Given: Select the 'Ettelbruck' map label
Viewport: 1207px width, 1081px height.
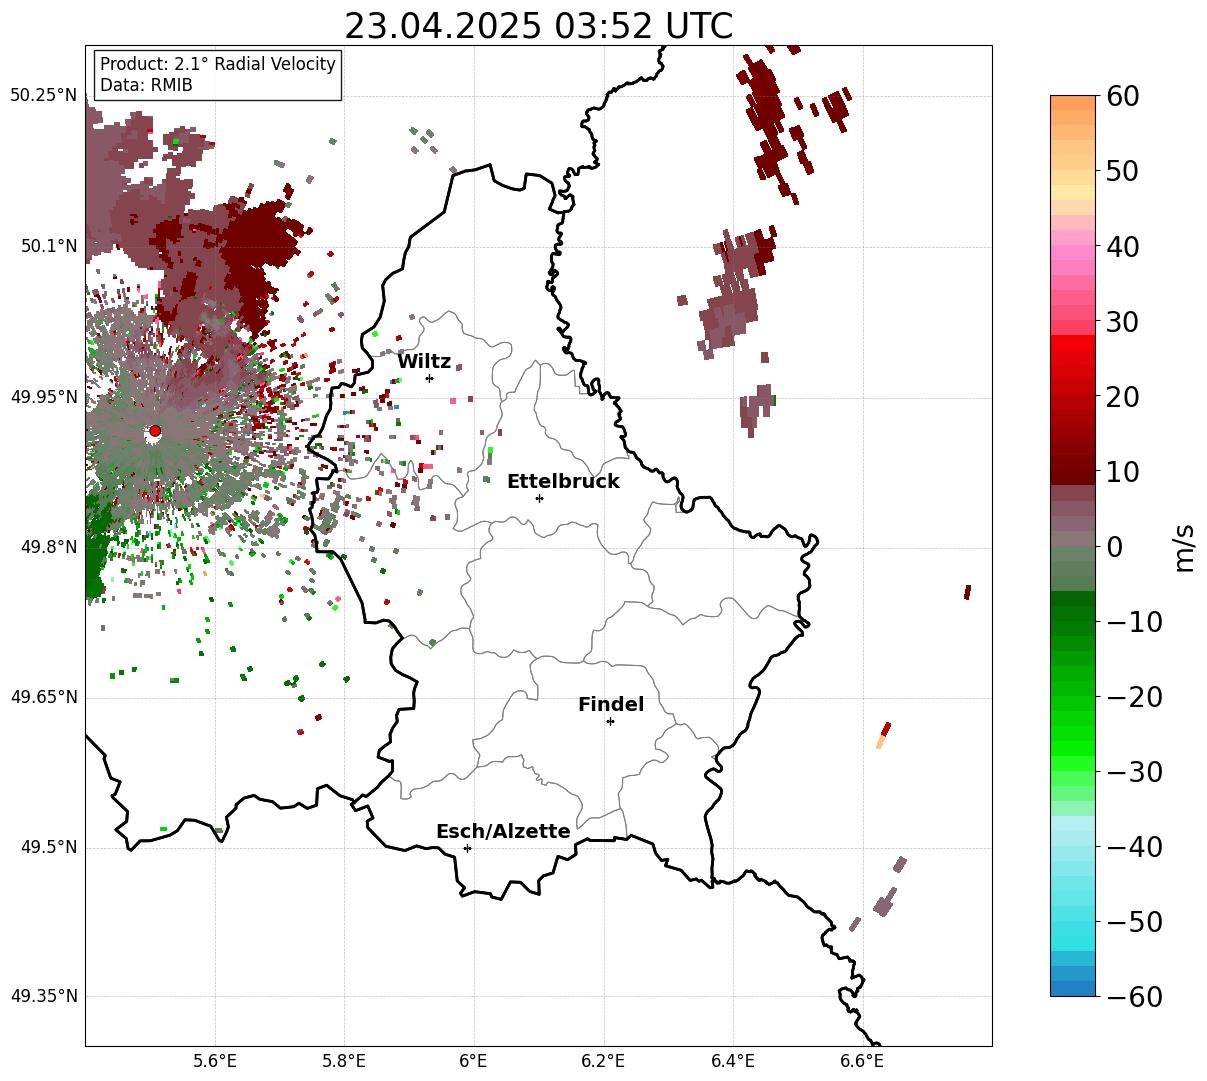Looking at the screenshot, I should point(563,482).
